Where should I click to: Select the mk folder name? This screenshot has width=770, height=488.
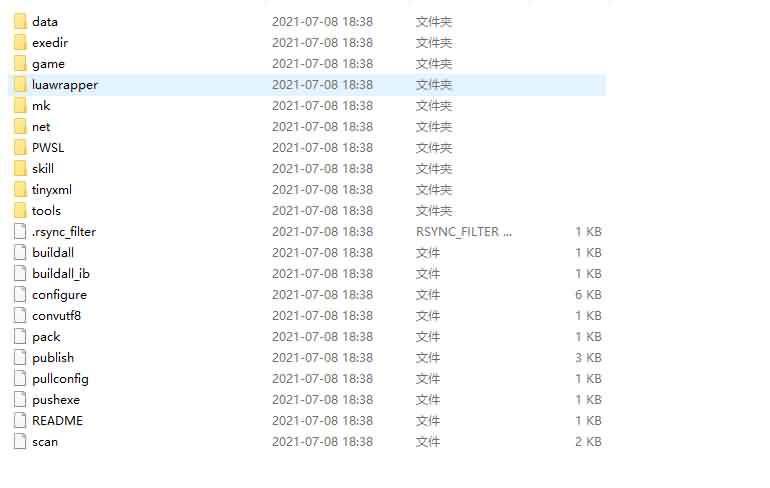coord(41,106)
